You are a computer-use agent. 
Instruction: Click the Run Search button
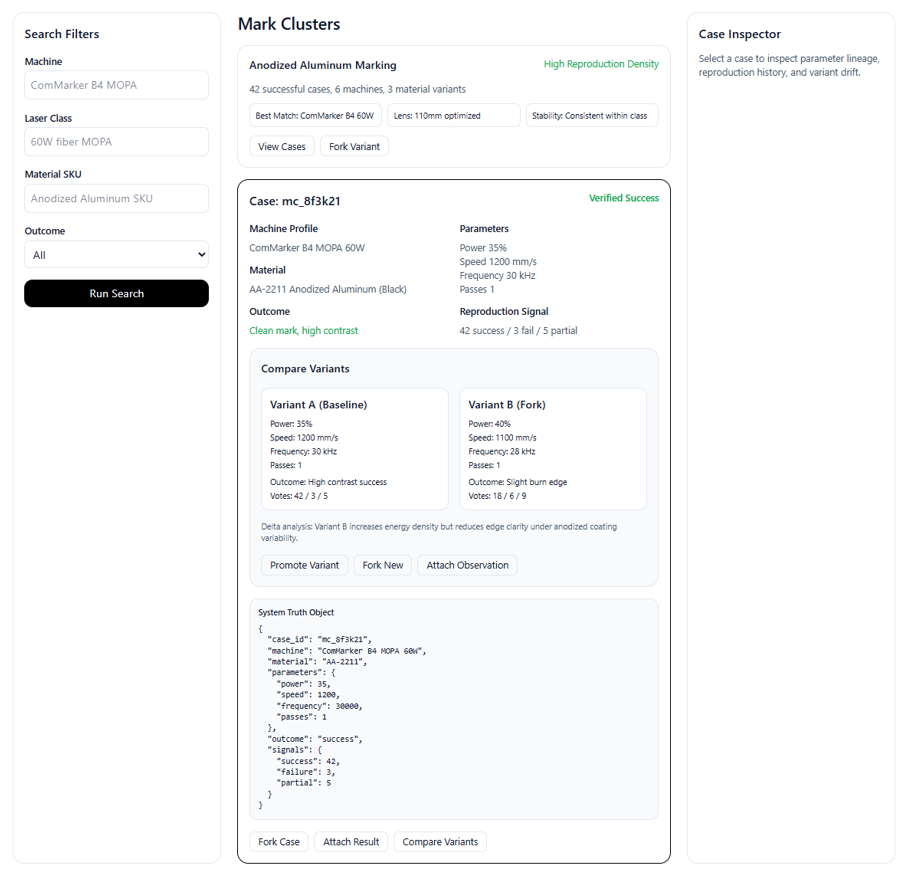pos(116,293)
